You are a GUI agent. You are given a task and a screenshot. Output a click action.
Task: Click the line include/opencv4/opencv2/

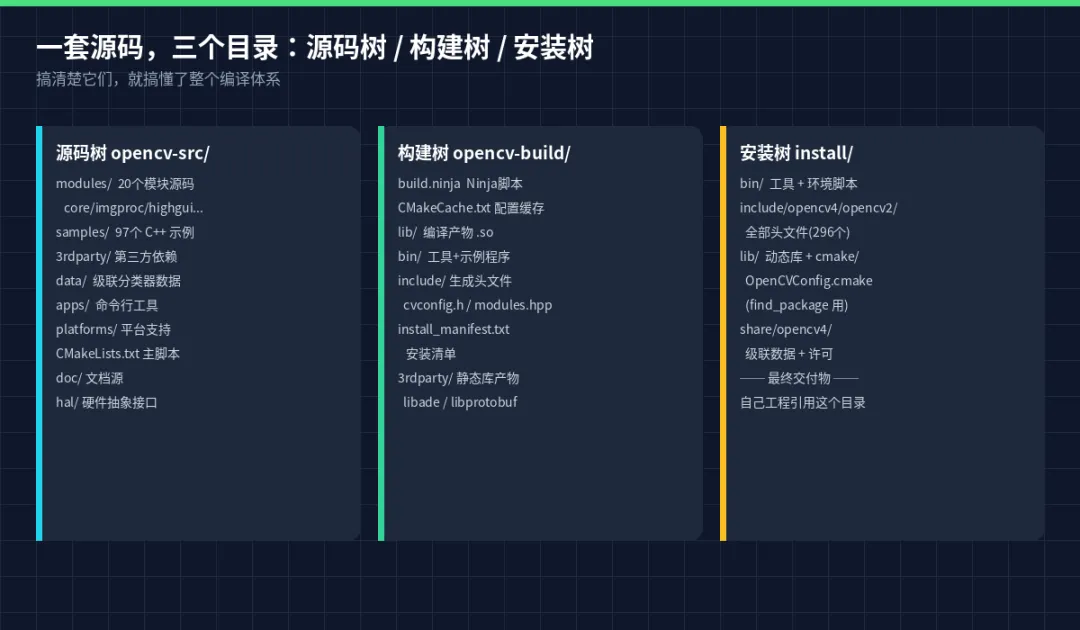818,208
